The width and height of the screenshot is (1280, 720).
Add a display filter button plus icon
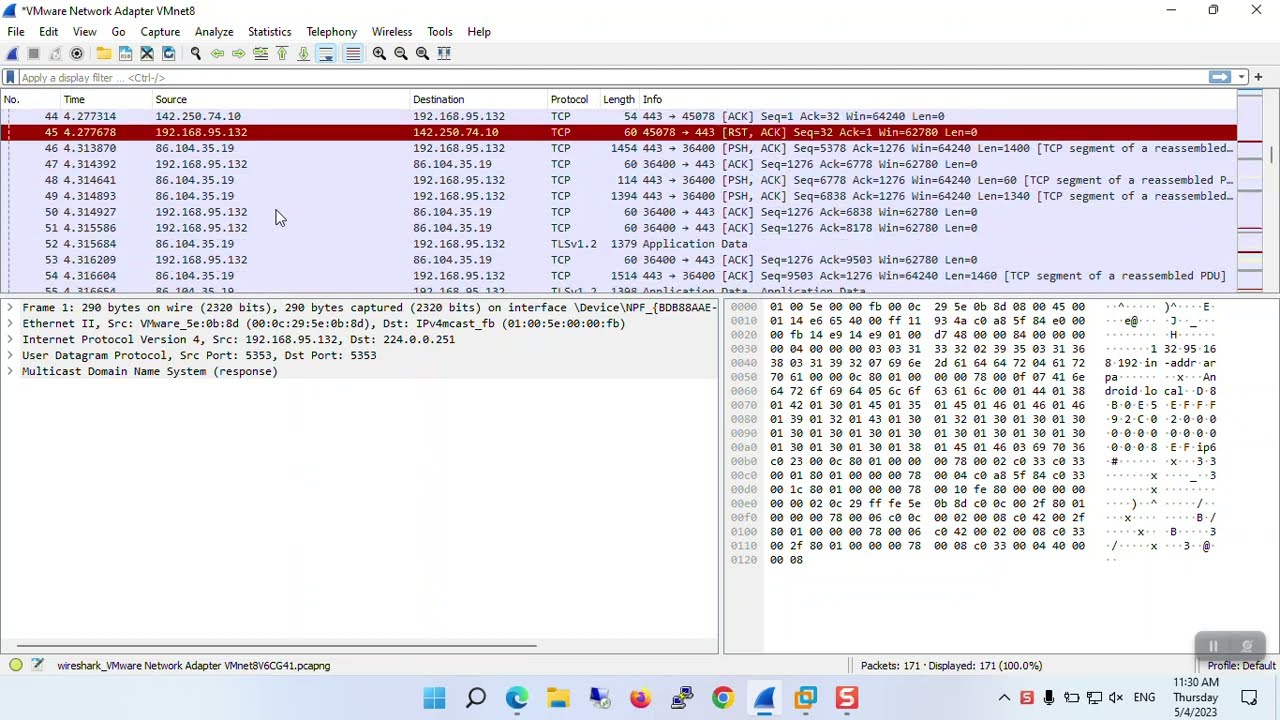click(1259, 77)
